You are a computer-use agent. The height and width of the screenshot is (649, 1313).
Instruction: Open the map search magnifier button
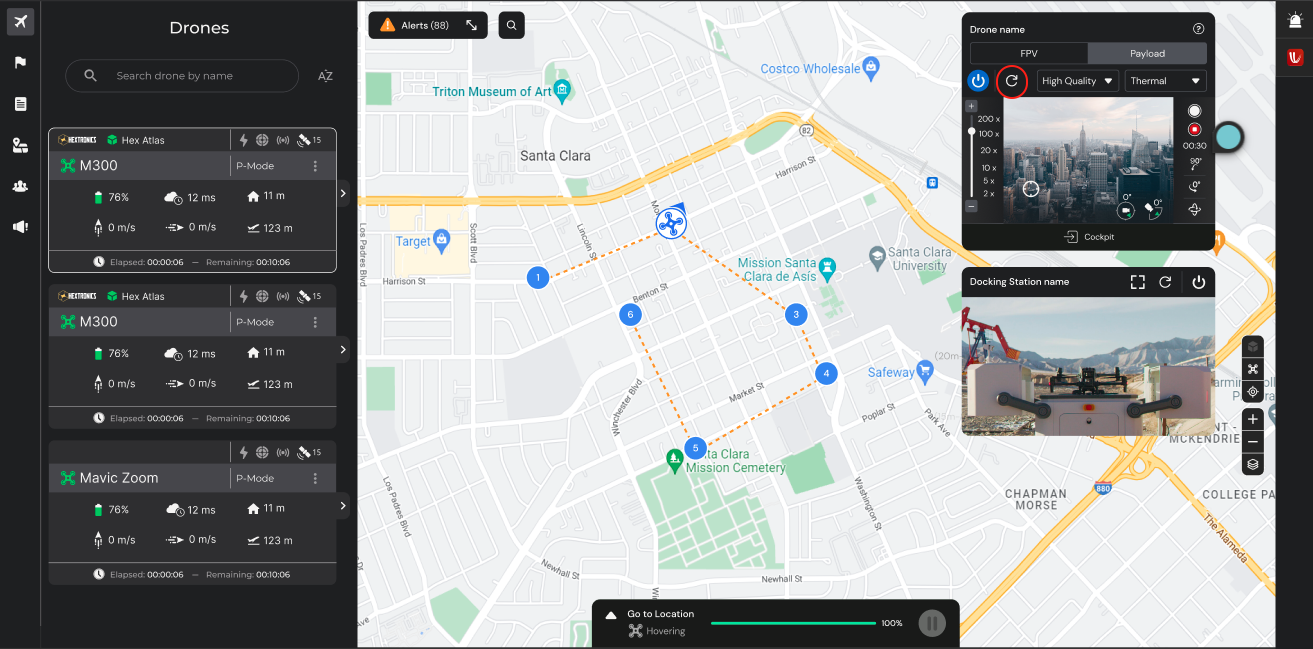pos(511,25)
